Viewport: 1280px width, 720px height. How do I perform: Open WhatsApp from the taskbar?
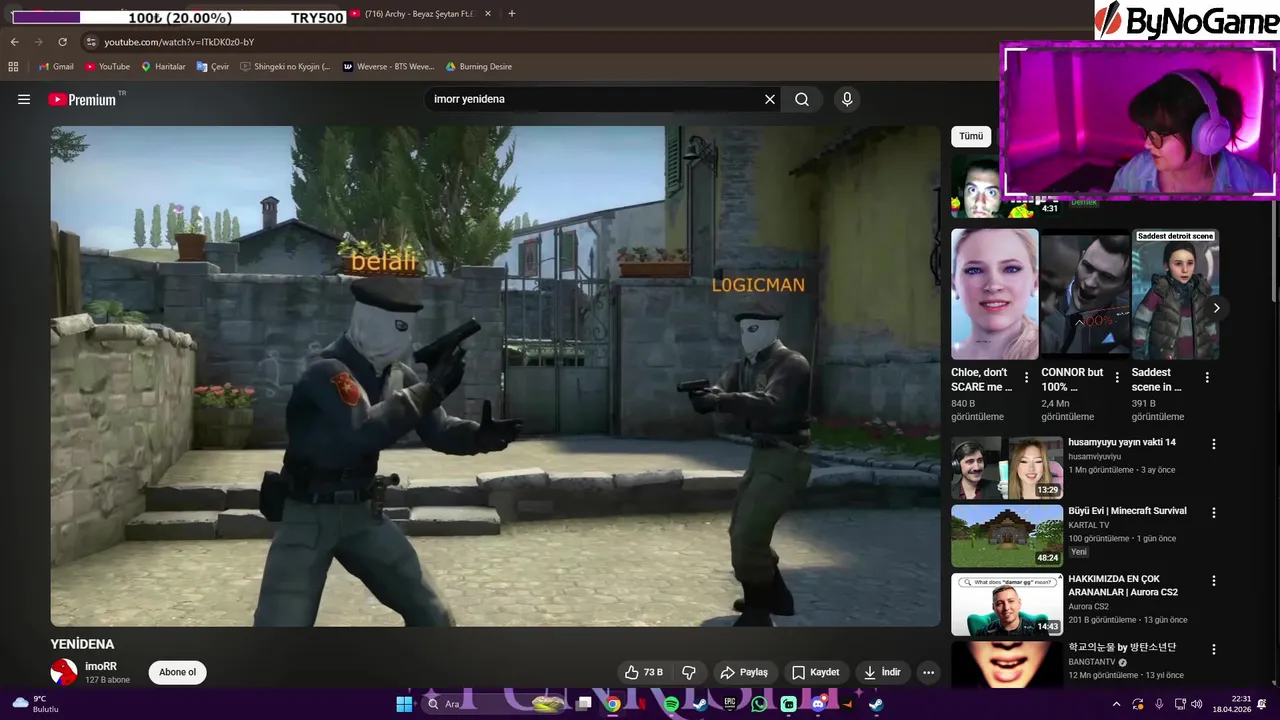tap(759, 704)
